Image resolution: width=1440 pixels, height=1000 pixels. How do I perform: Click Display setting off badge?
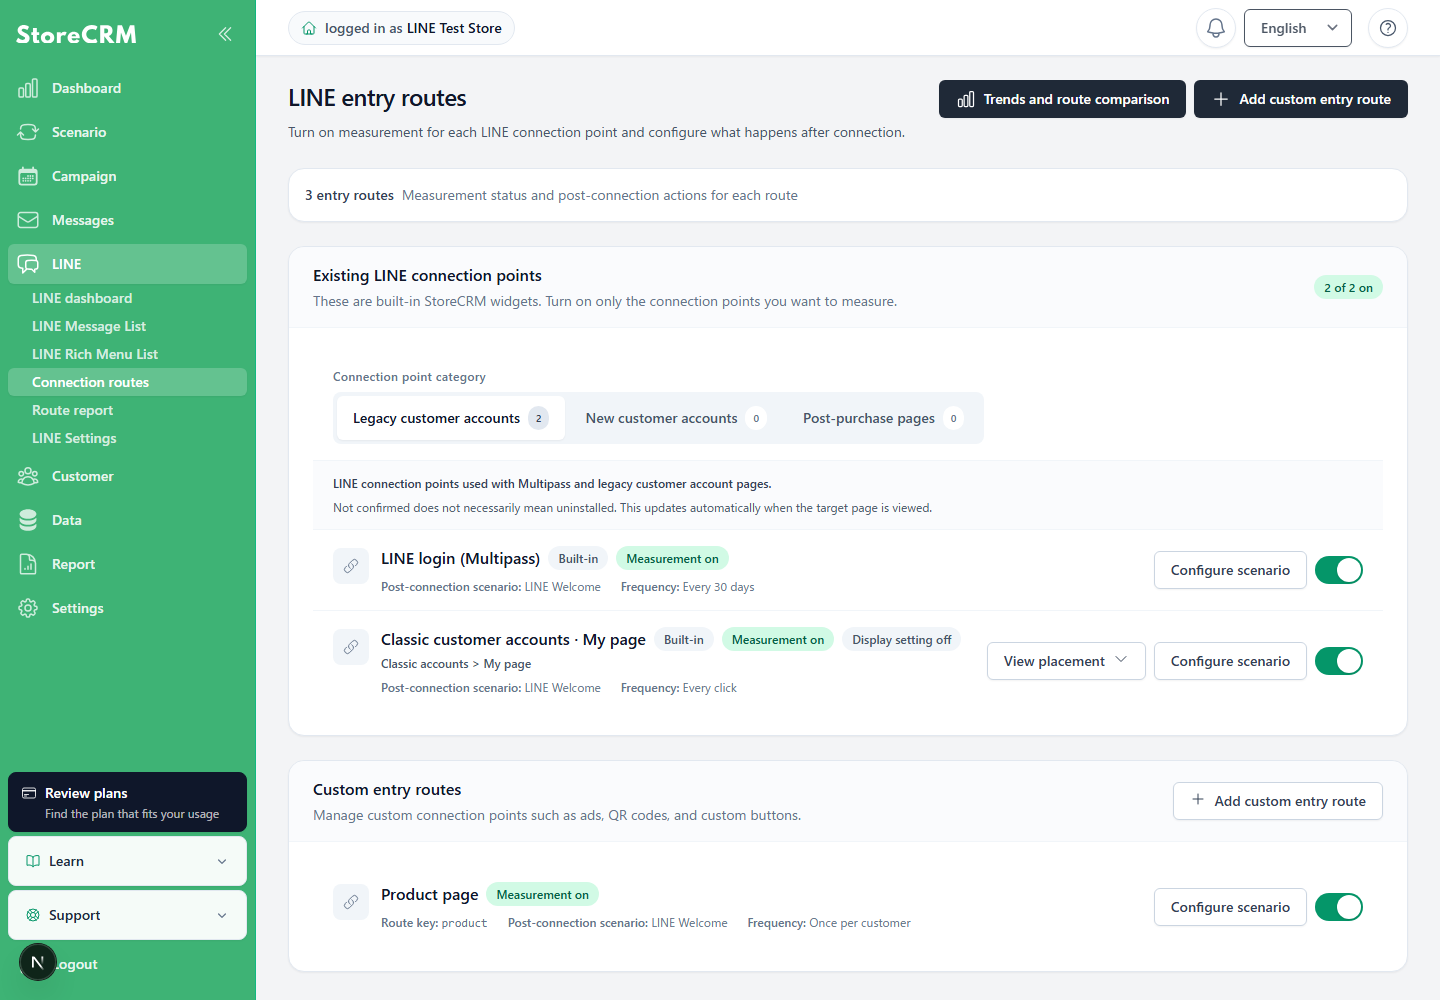tap(901, 640)
